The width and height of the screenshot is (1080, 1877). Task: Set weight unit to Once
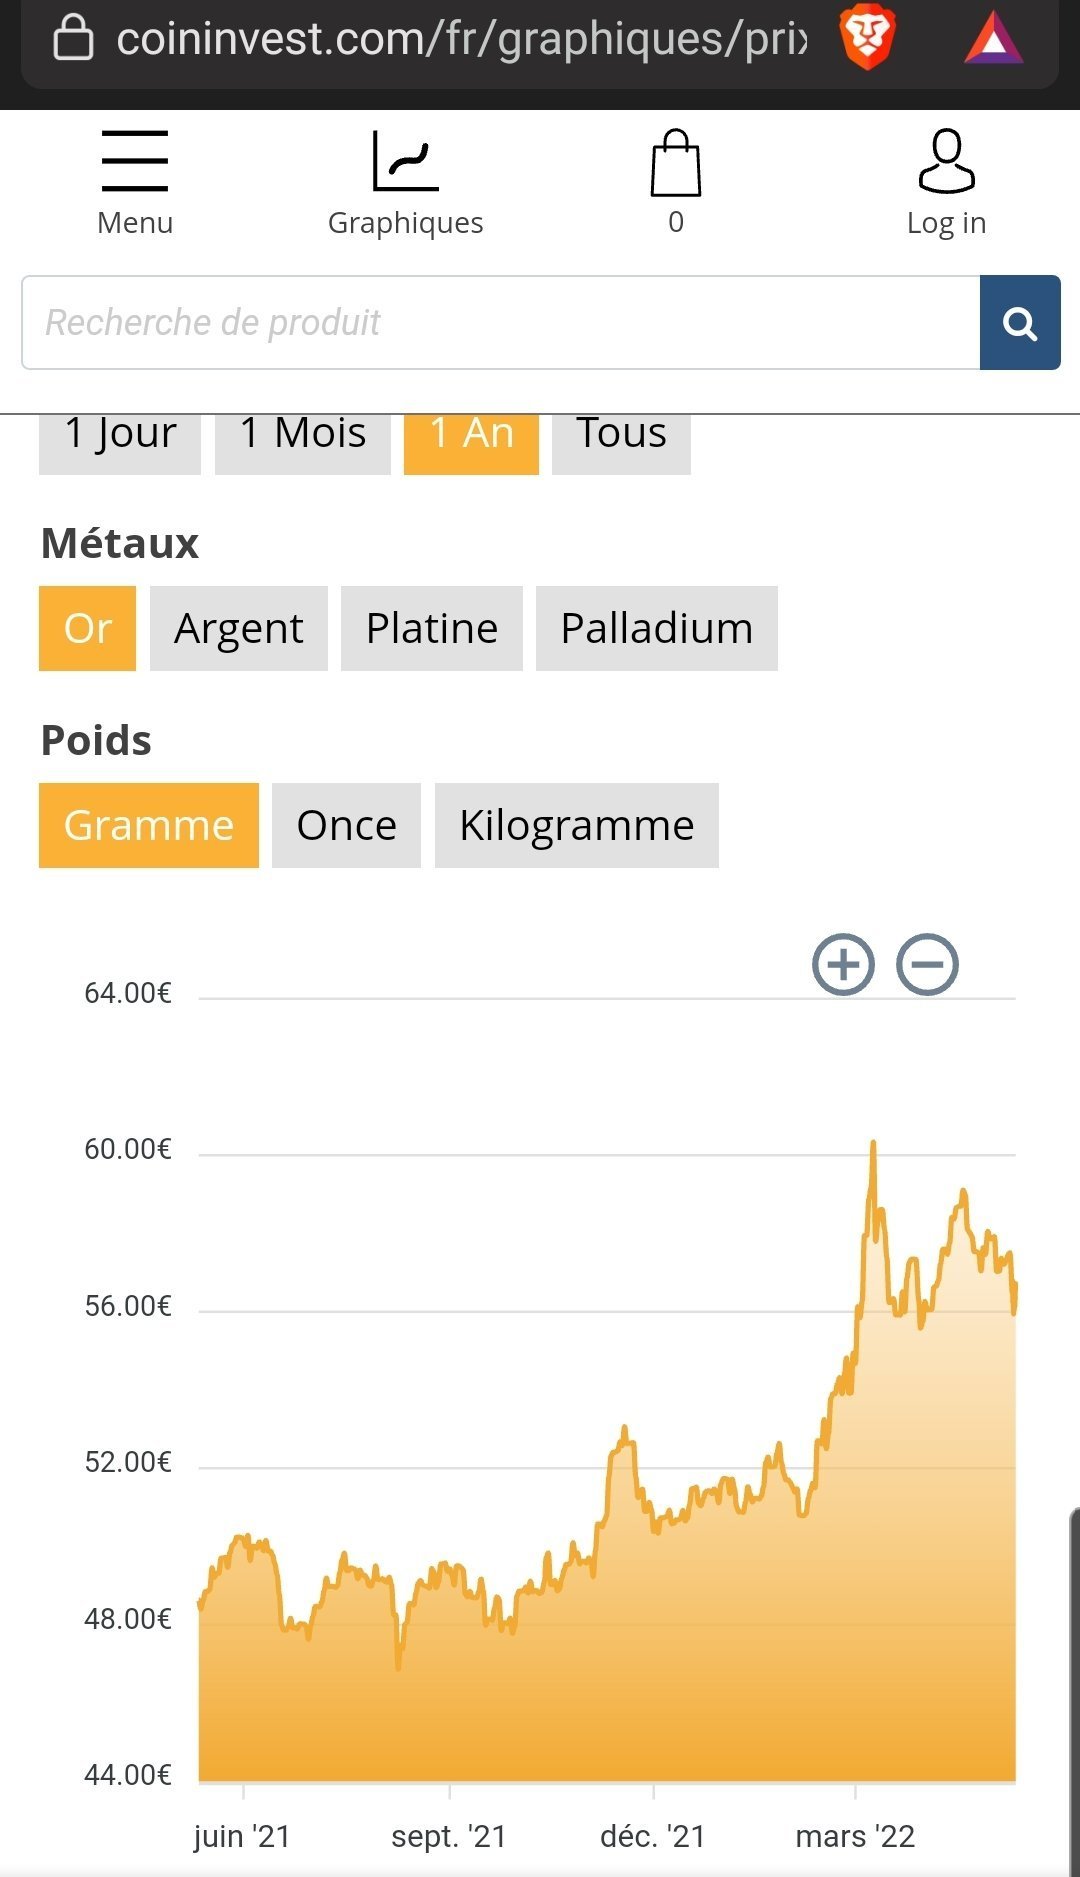pos(346,825)
